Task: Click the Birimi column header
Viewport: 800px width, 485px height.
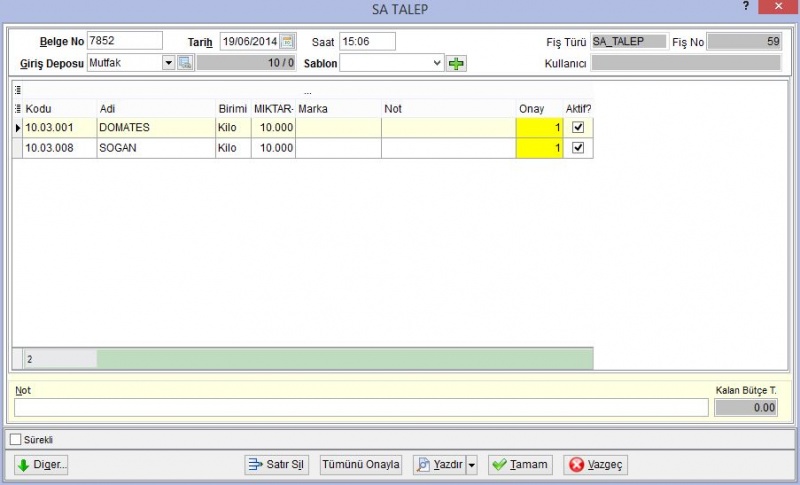Action: click(233, 109)
